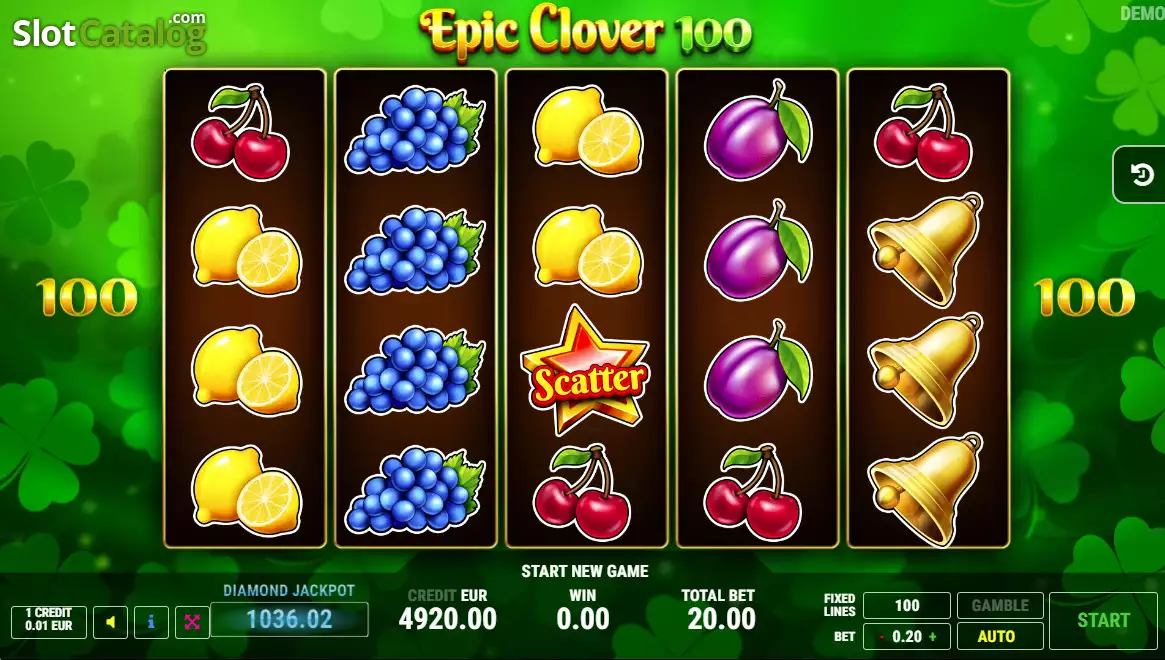Click the bottom golden bell on fifth reel
This screenshot has height=660, width=1165.
[x=926, y=489]
